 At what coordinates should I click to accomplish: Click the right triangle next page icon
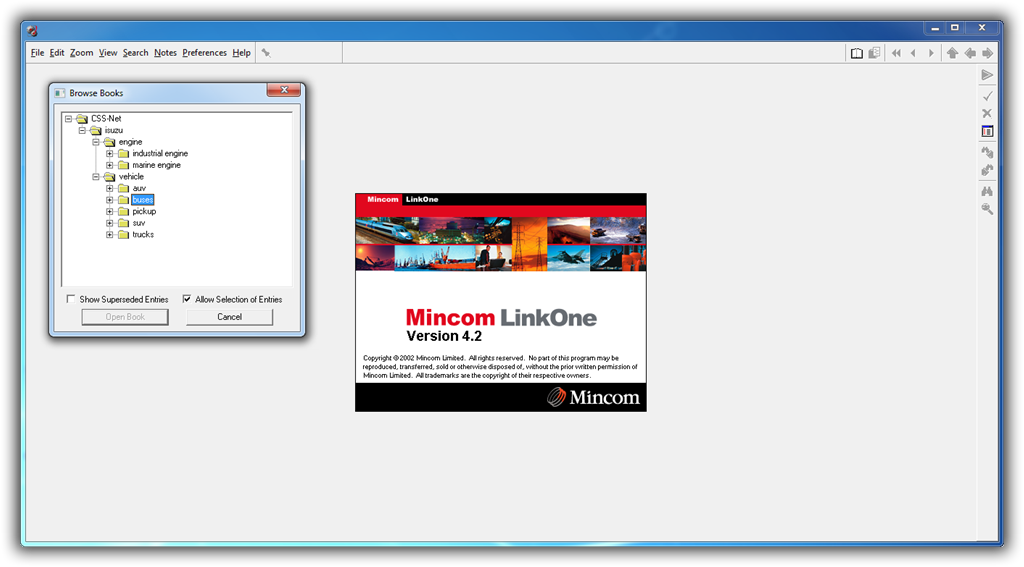[x=931, y=53]
